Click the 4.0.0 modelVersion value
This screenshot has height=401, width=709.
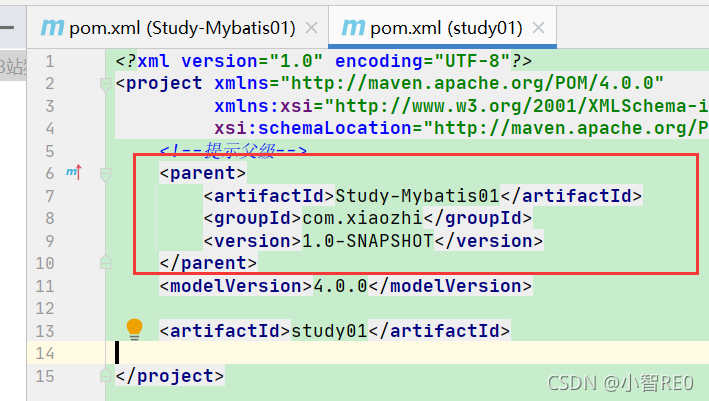click(x=340, y=286)
